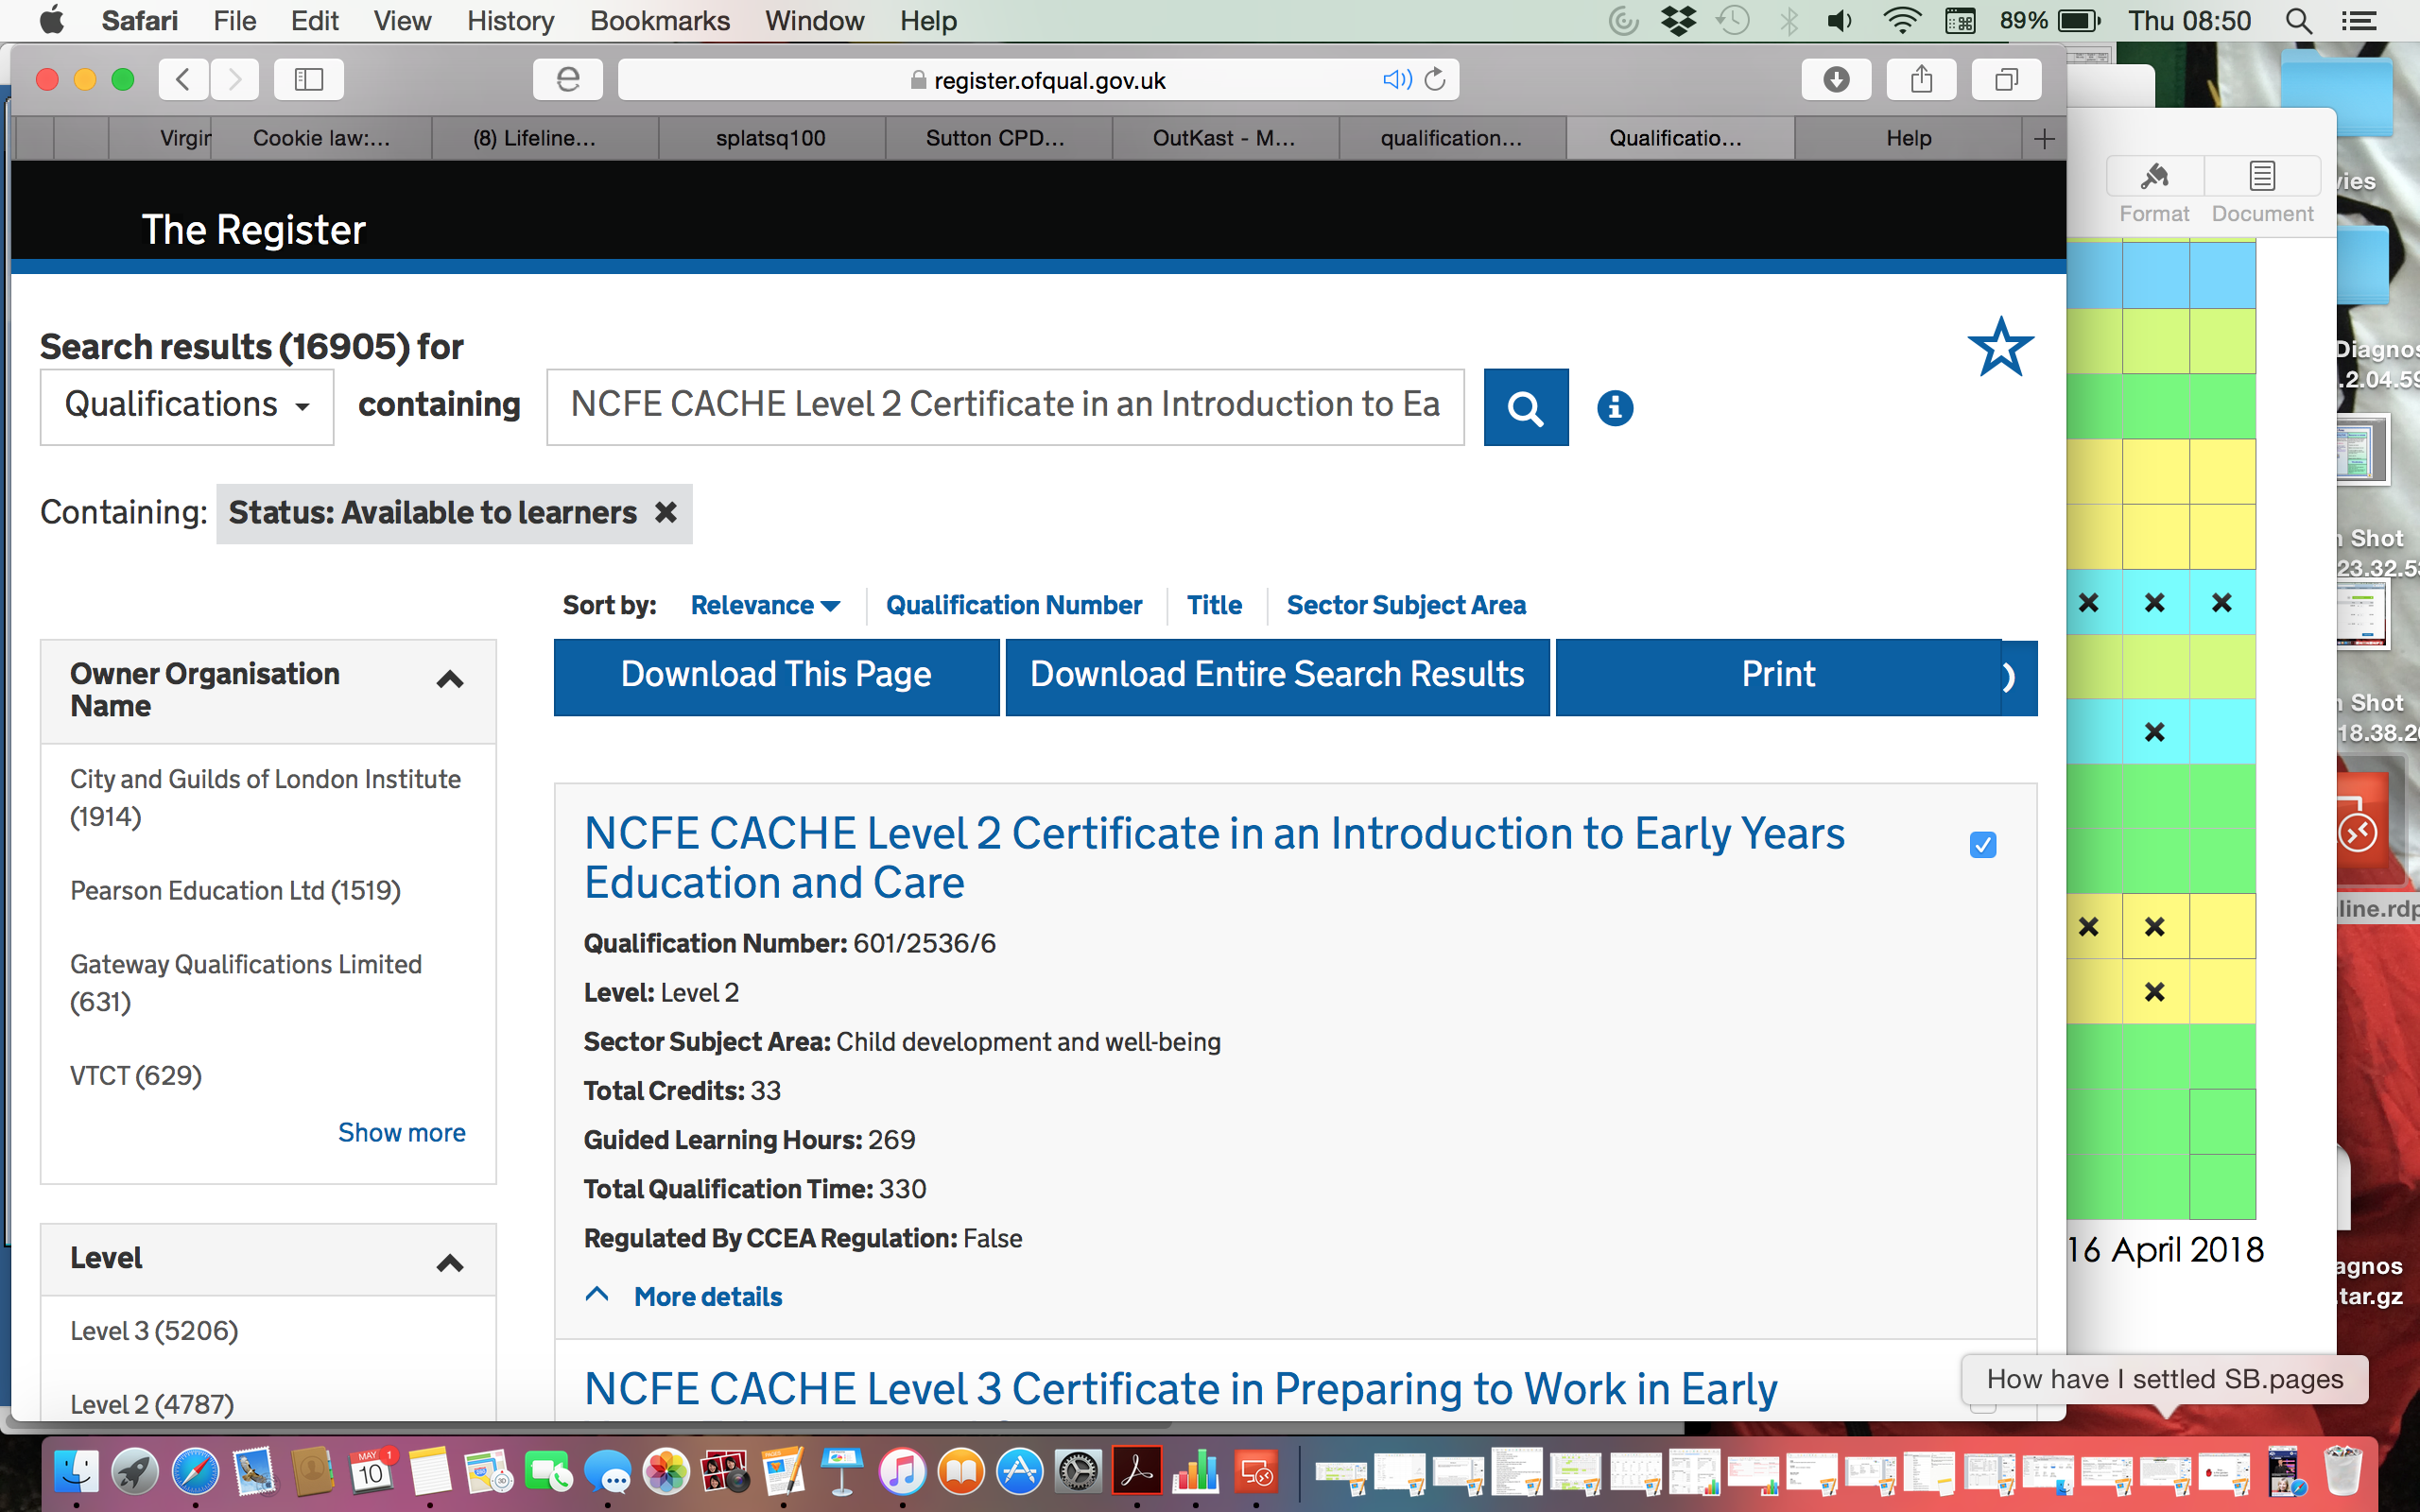
Task: Show Safari downloads
Action: tap(1836, 79)
